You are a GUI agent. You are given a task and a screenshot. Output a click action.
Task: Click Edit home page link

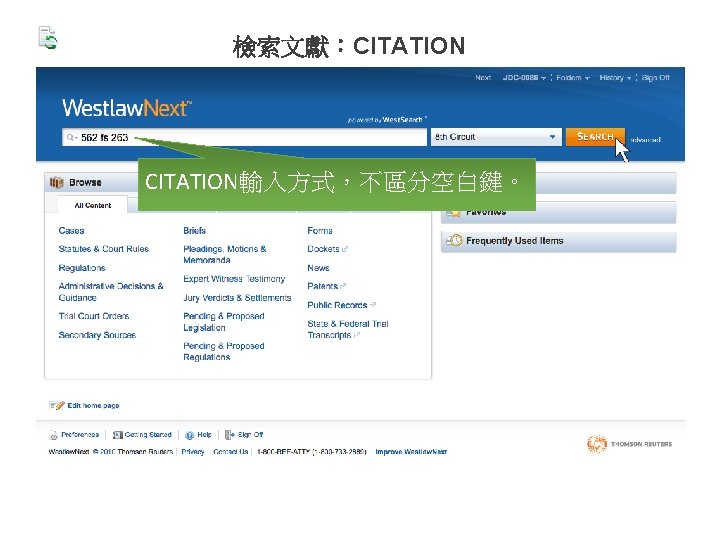93,405
